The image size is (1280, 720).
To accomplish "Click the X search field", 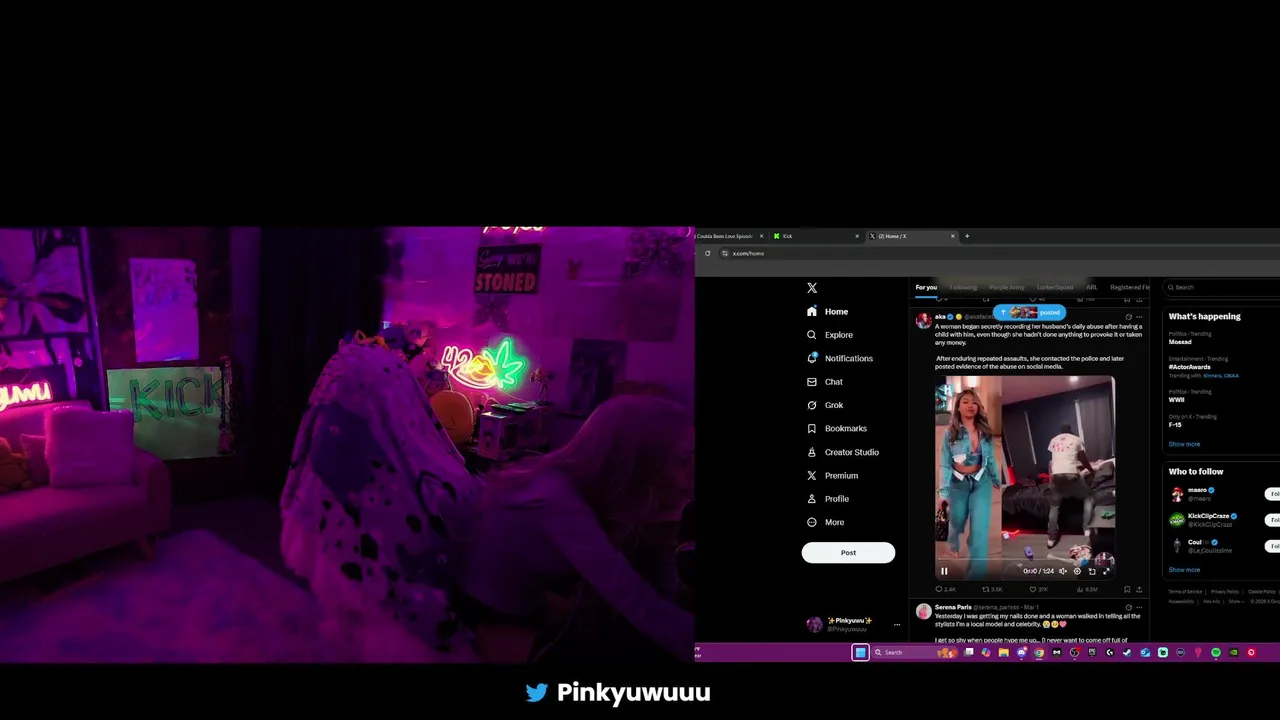I will point(1225,288).
